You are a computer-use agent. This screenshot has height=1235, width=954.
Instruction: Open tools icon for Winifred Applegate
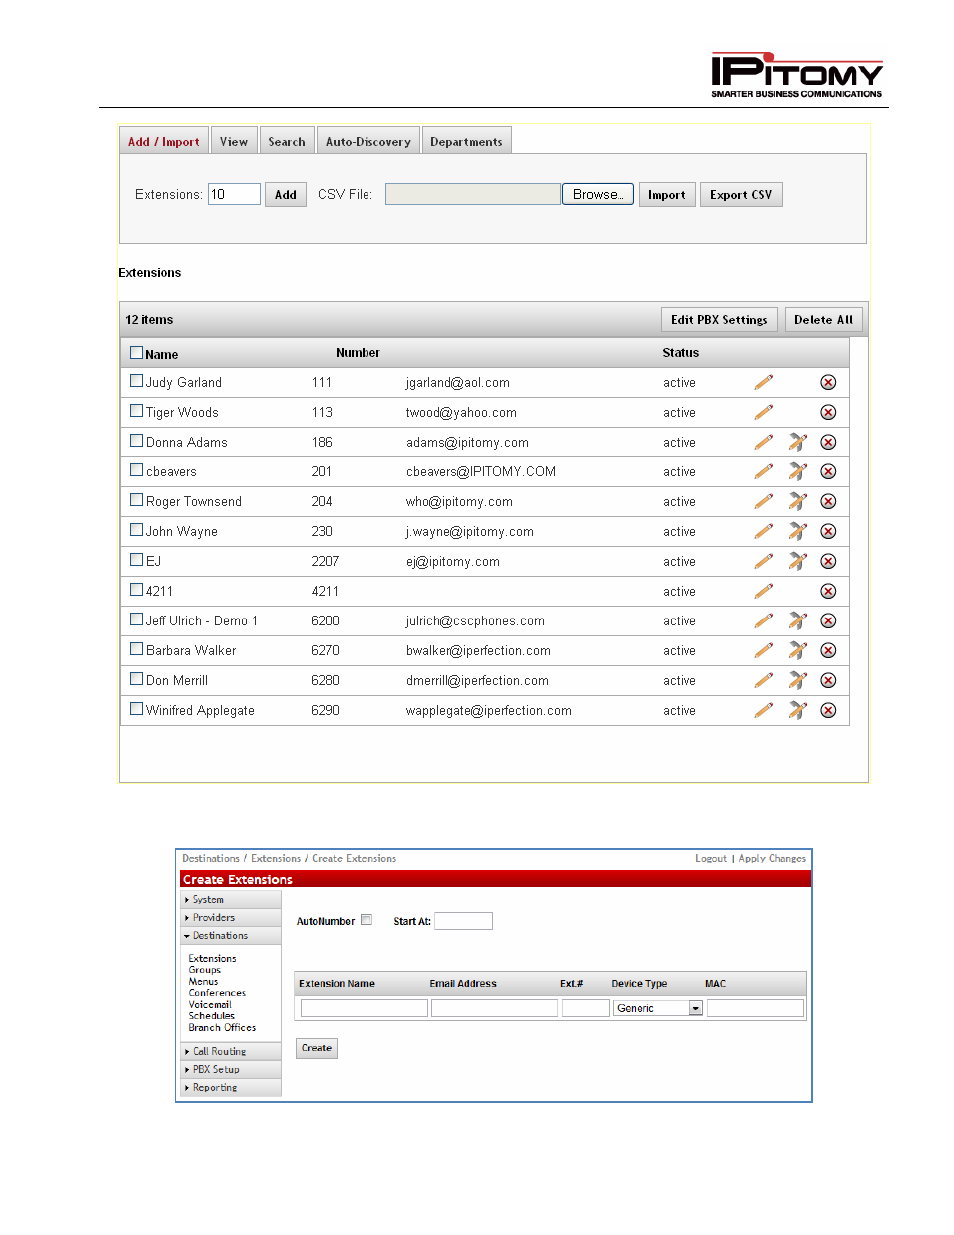[797, 710]
